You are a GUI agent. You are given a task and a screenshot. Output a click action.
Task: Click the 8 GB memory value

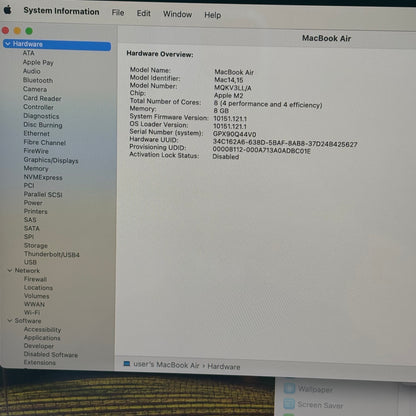point(221,111)
